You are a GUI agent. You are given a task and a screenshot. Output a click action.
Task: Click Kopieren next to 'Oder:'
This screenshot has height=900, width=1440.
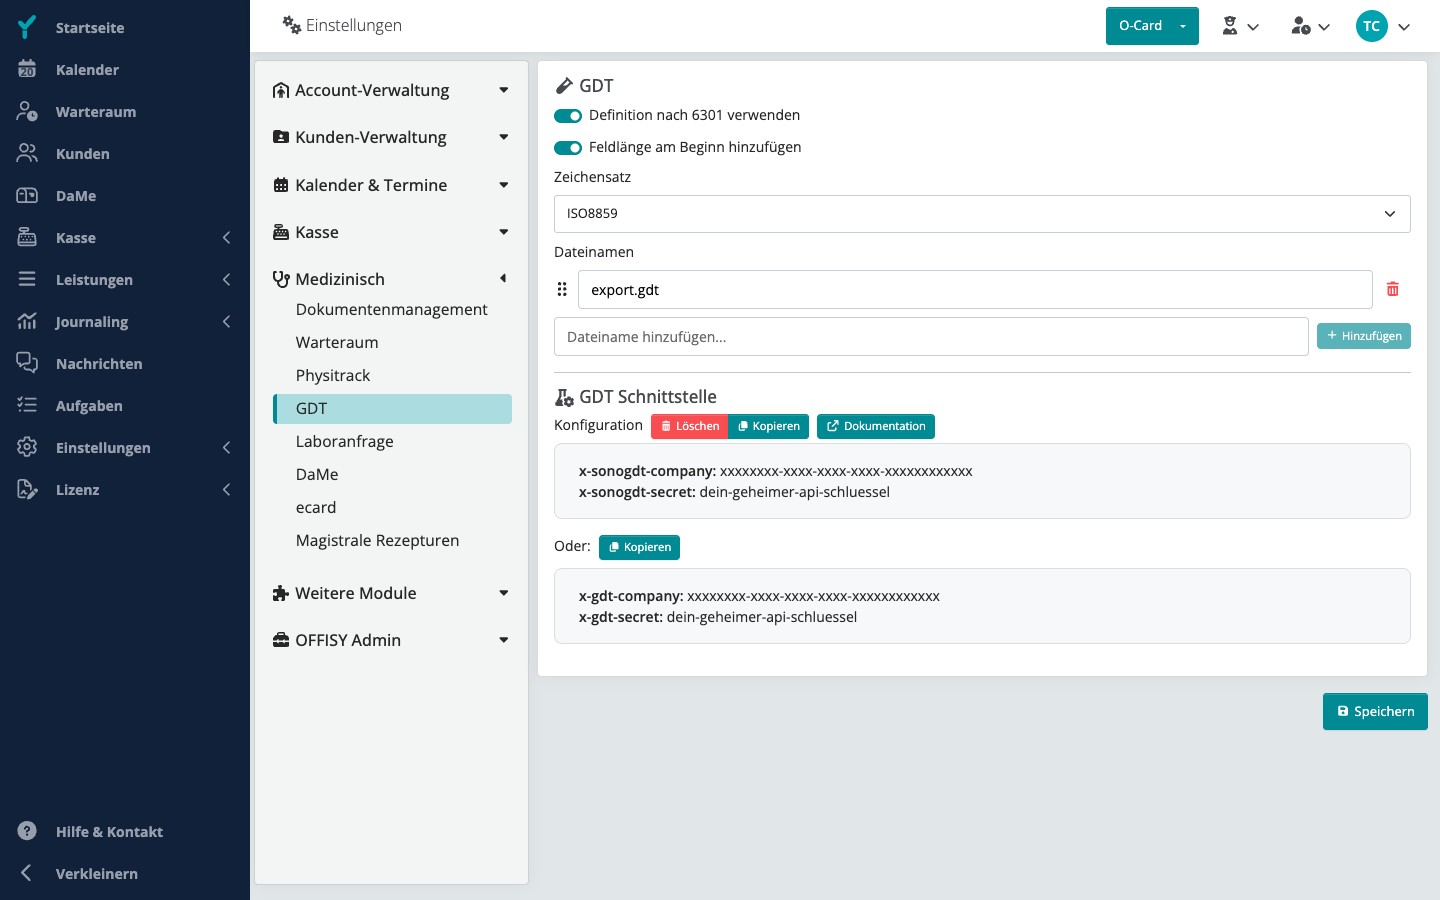640,547
